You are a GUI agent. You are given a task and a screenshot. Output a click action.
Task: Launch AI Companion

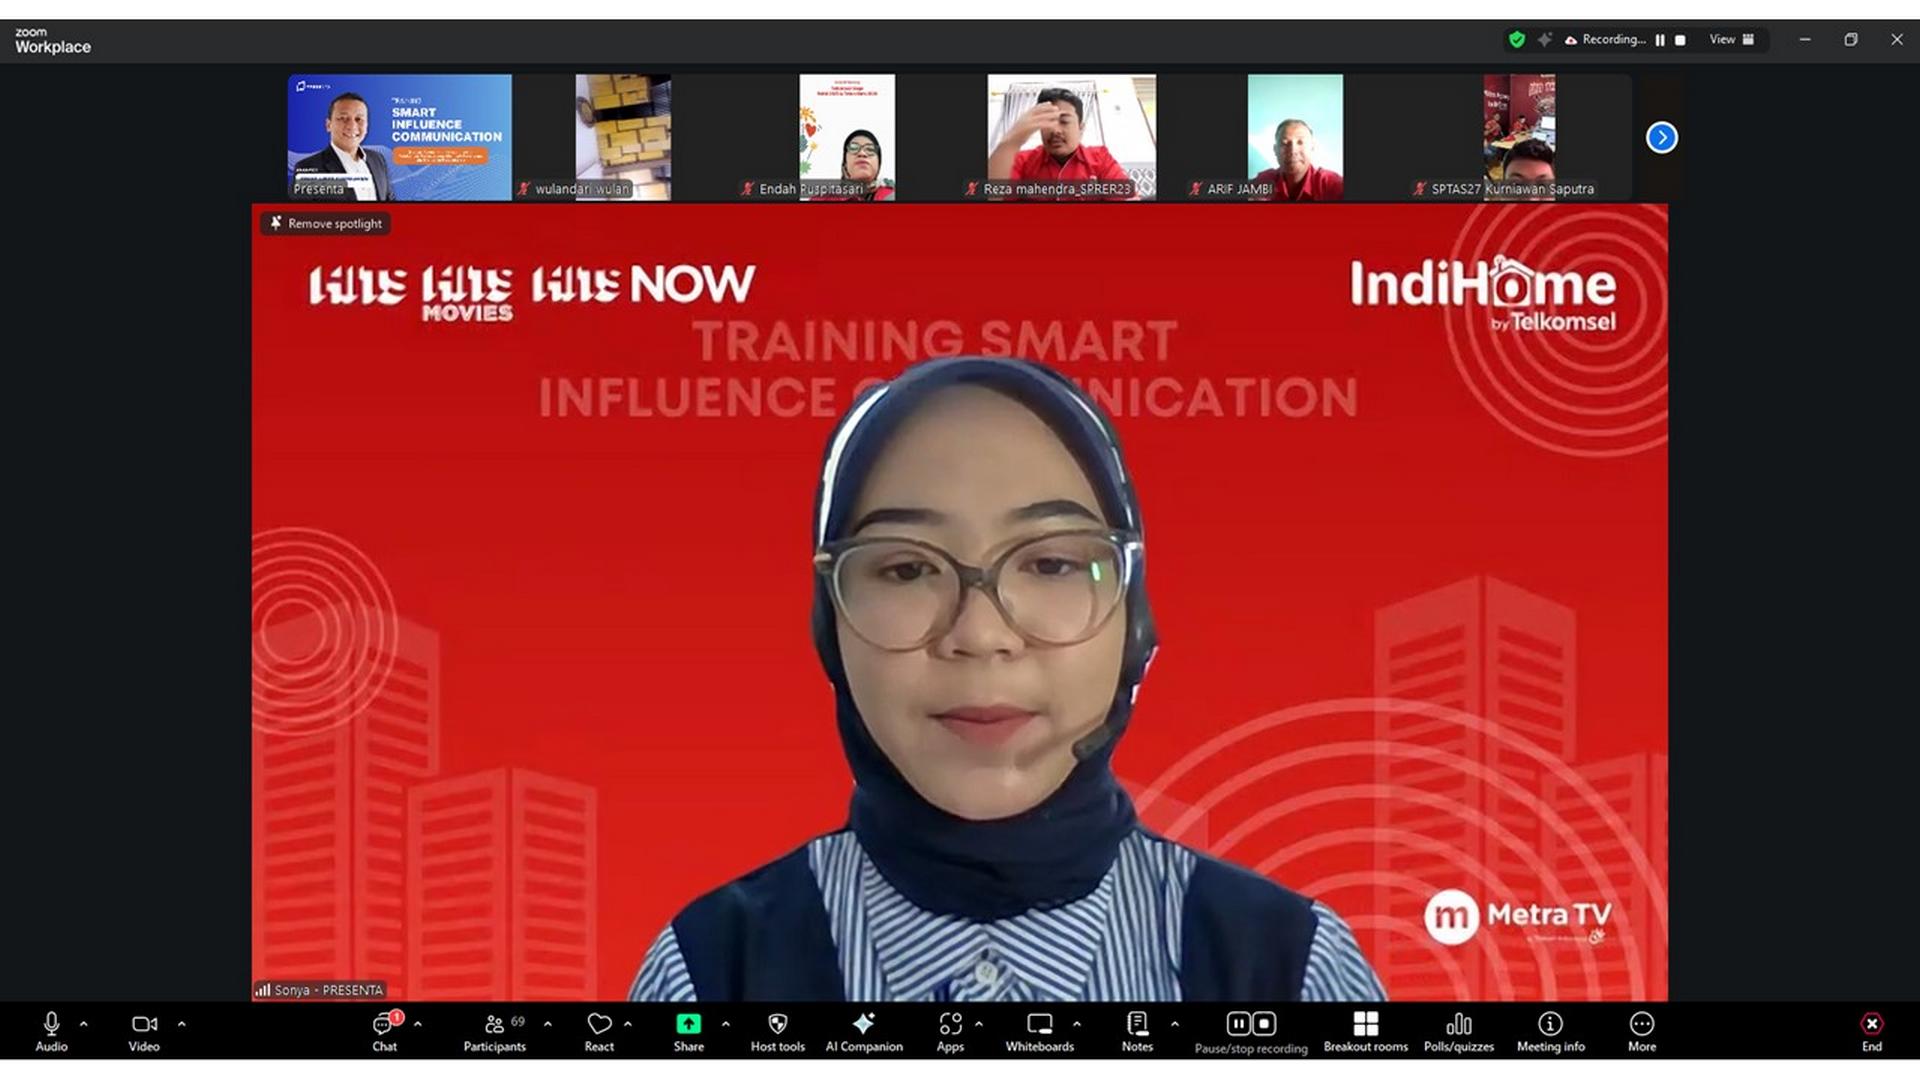(x=864, y=1031)
